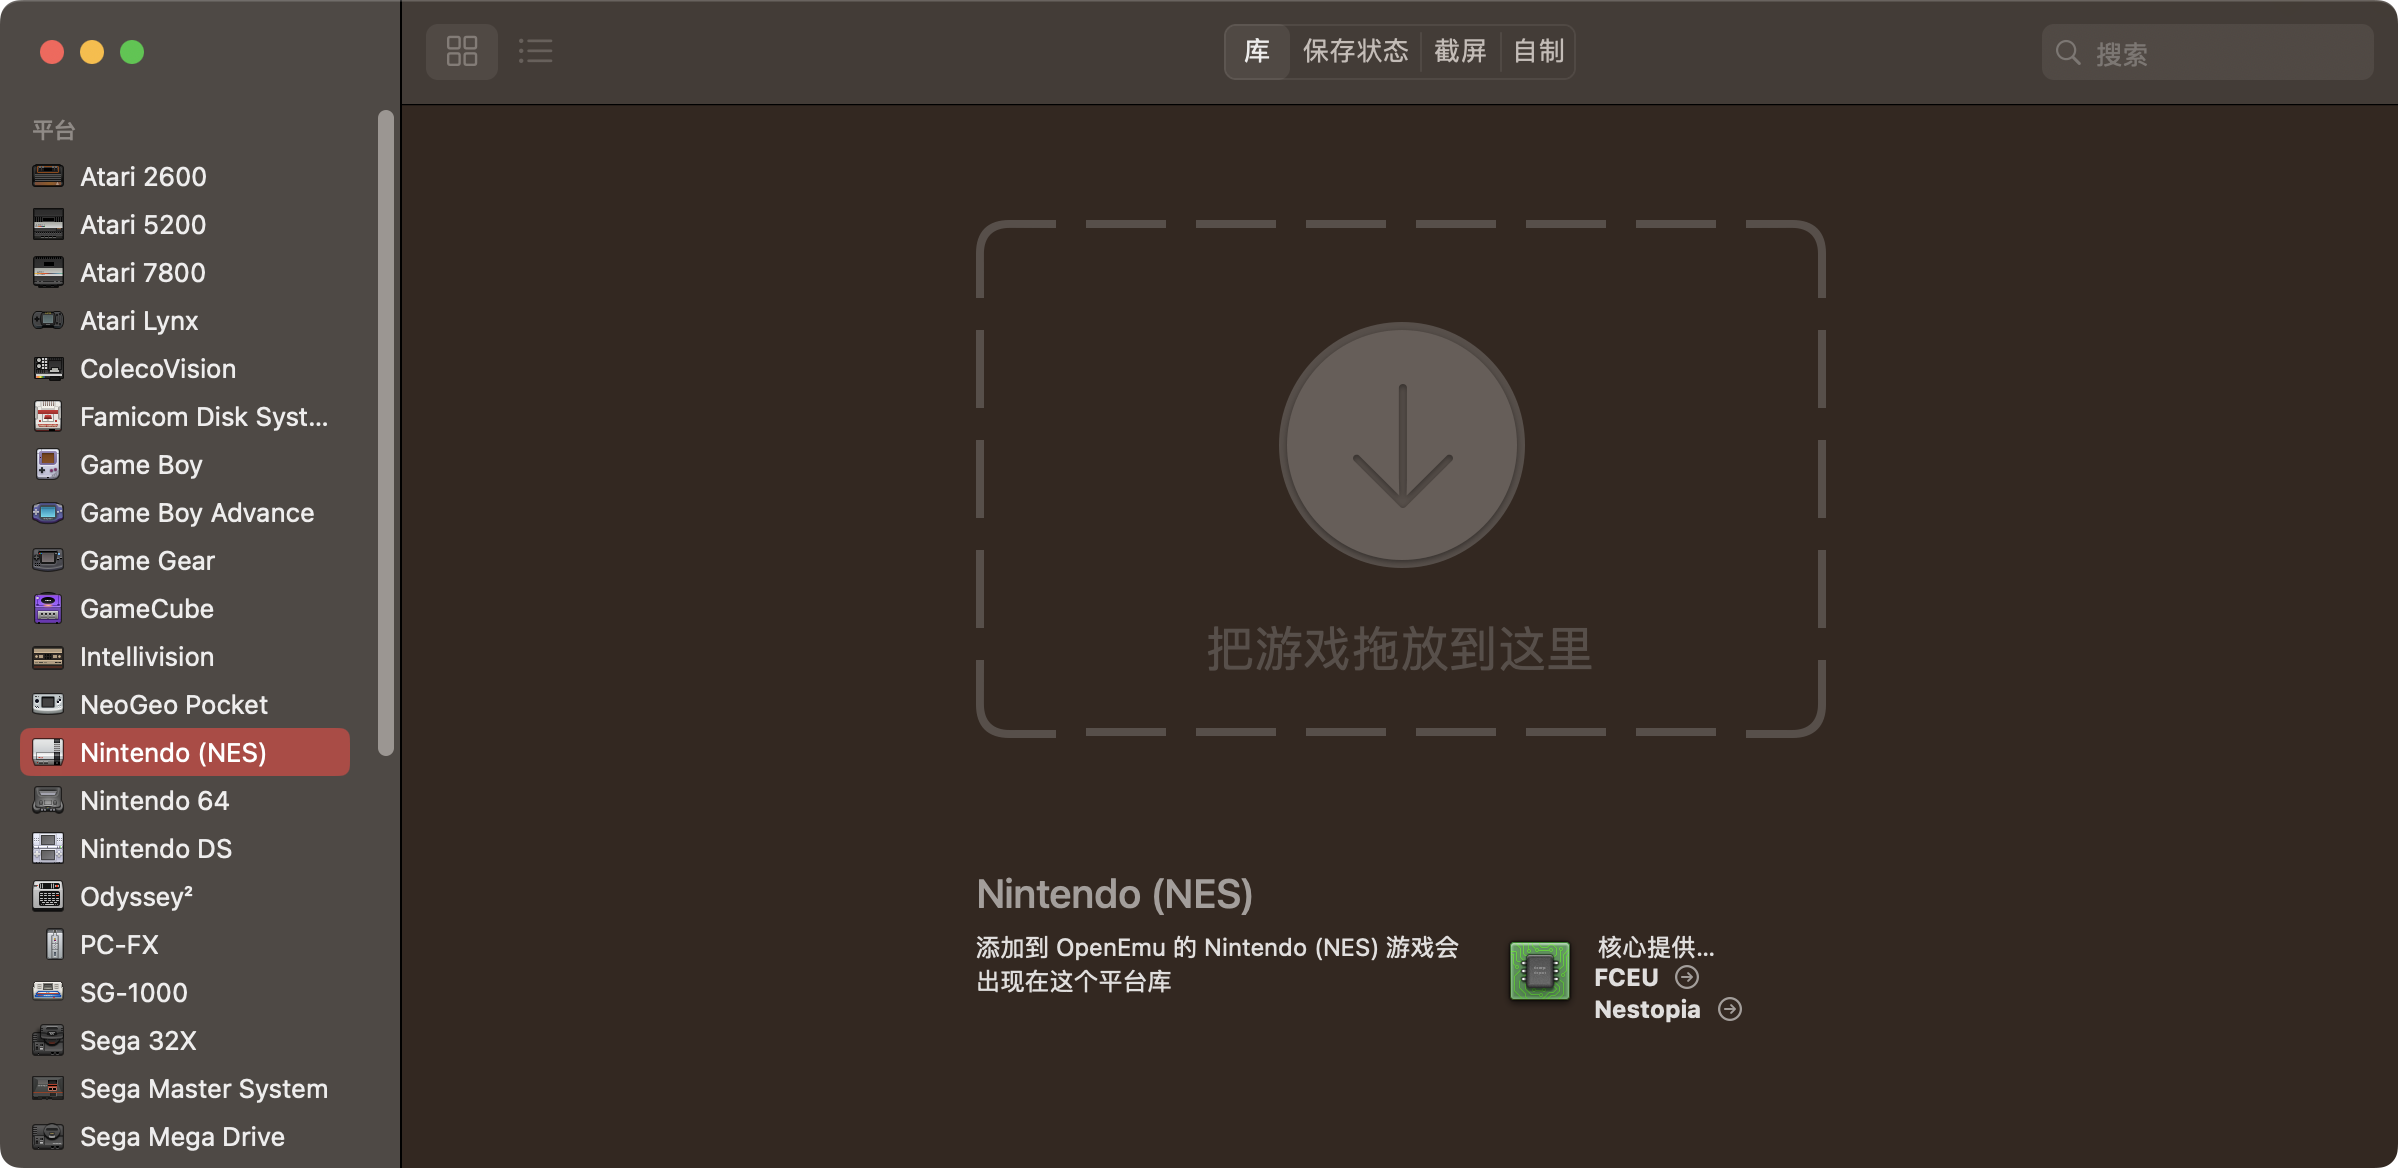Click the NES core chip icon
Image resolution: width=2398 pixels, height=1168 pixels.
[1538, 971]
